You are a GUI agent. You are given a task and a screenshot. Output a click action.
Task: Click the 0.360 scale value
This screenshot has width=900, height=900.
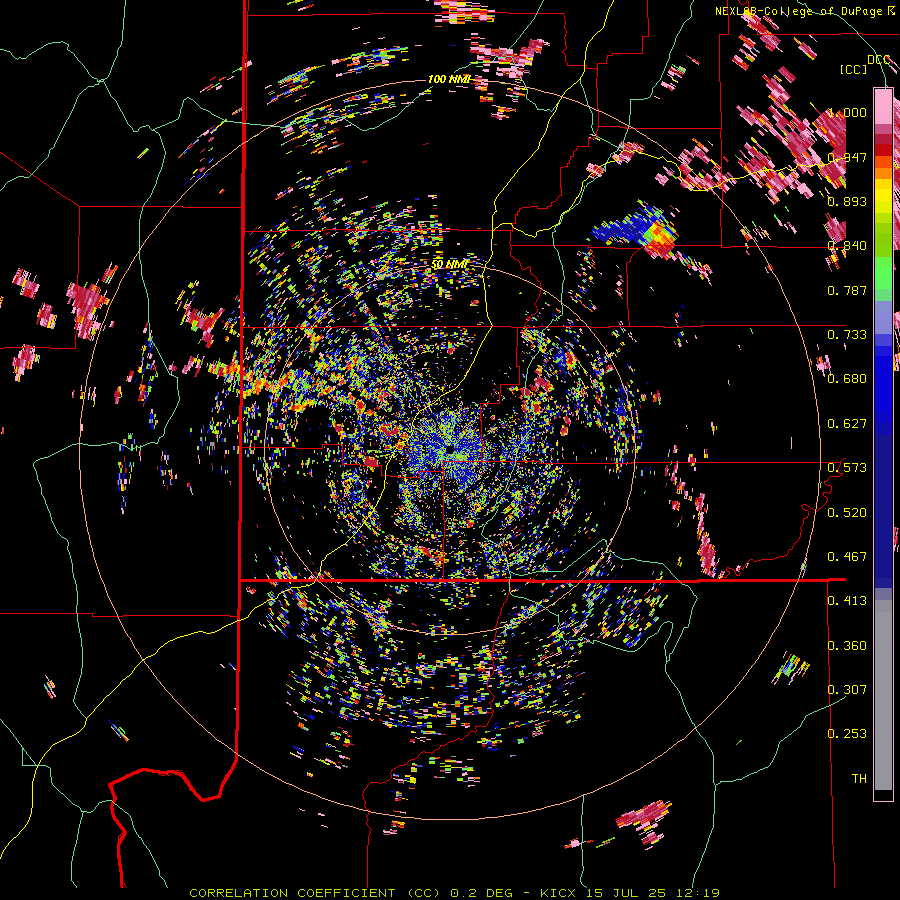[x=847, y=646]
